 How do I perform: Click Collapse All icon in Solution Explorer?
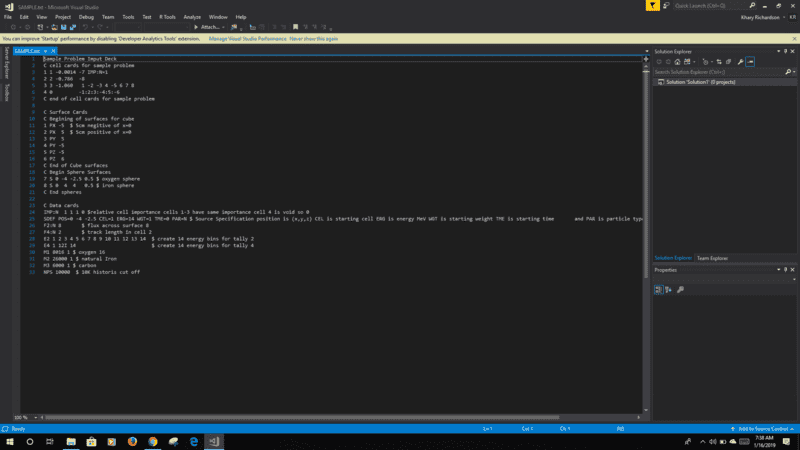click(x=730, y=61)
